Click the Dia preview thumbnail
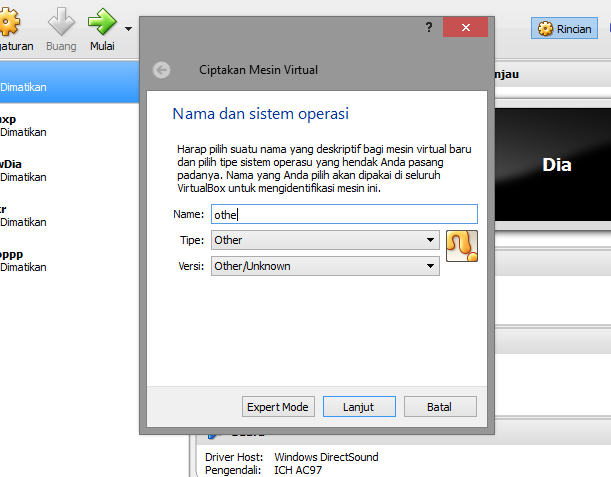 [553, 165]
